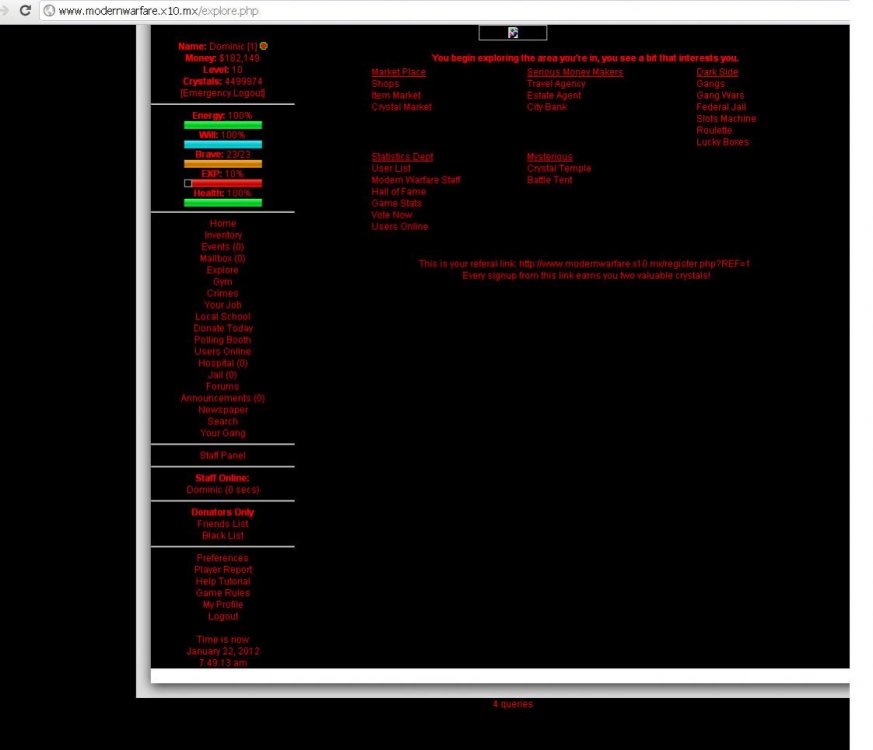Click the red EXP progress bar
873x750 pixels.
pyautogui.click(x=222, y=183)
